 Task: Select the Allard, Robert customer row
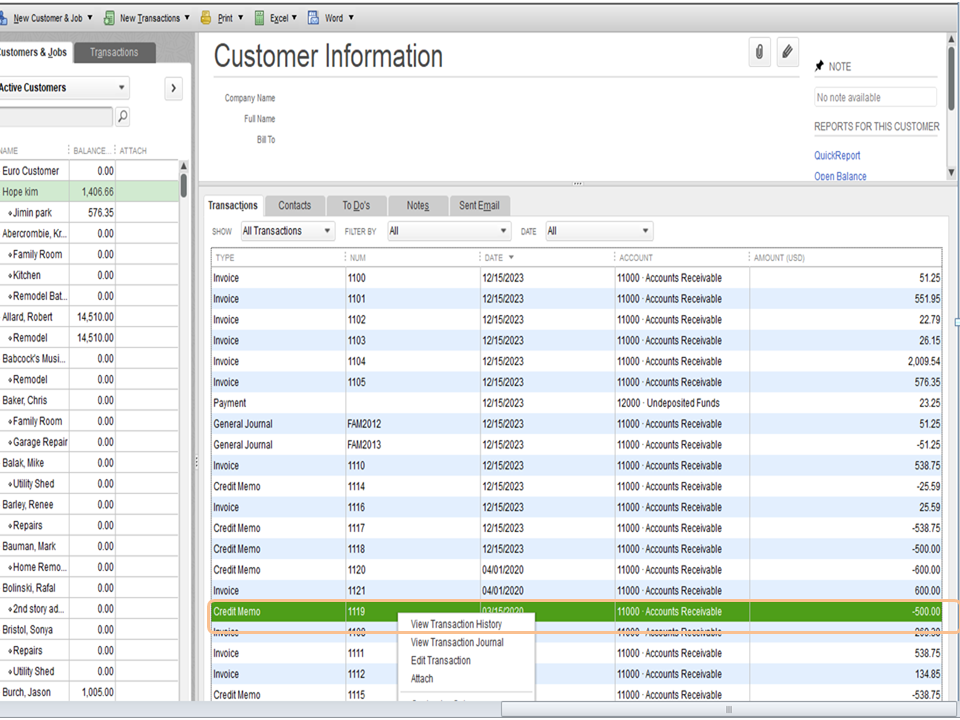[28, 317]
